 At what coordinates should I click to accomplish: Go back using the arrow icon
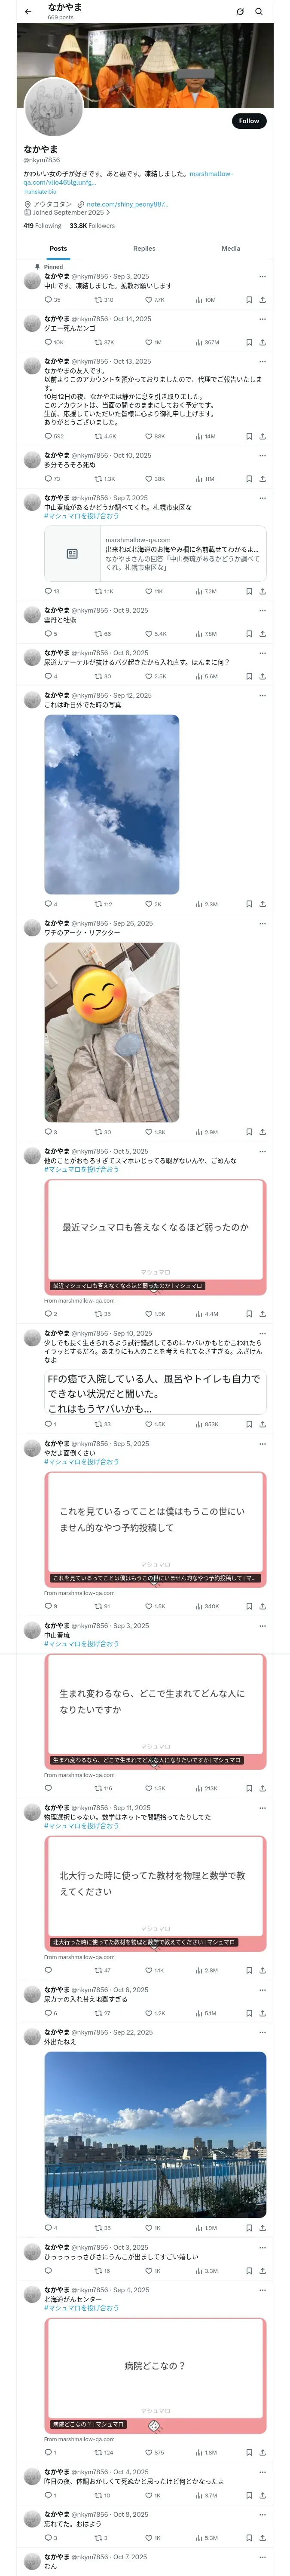(x=28, y=11)
